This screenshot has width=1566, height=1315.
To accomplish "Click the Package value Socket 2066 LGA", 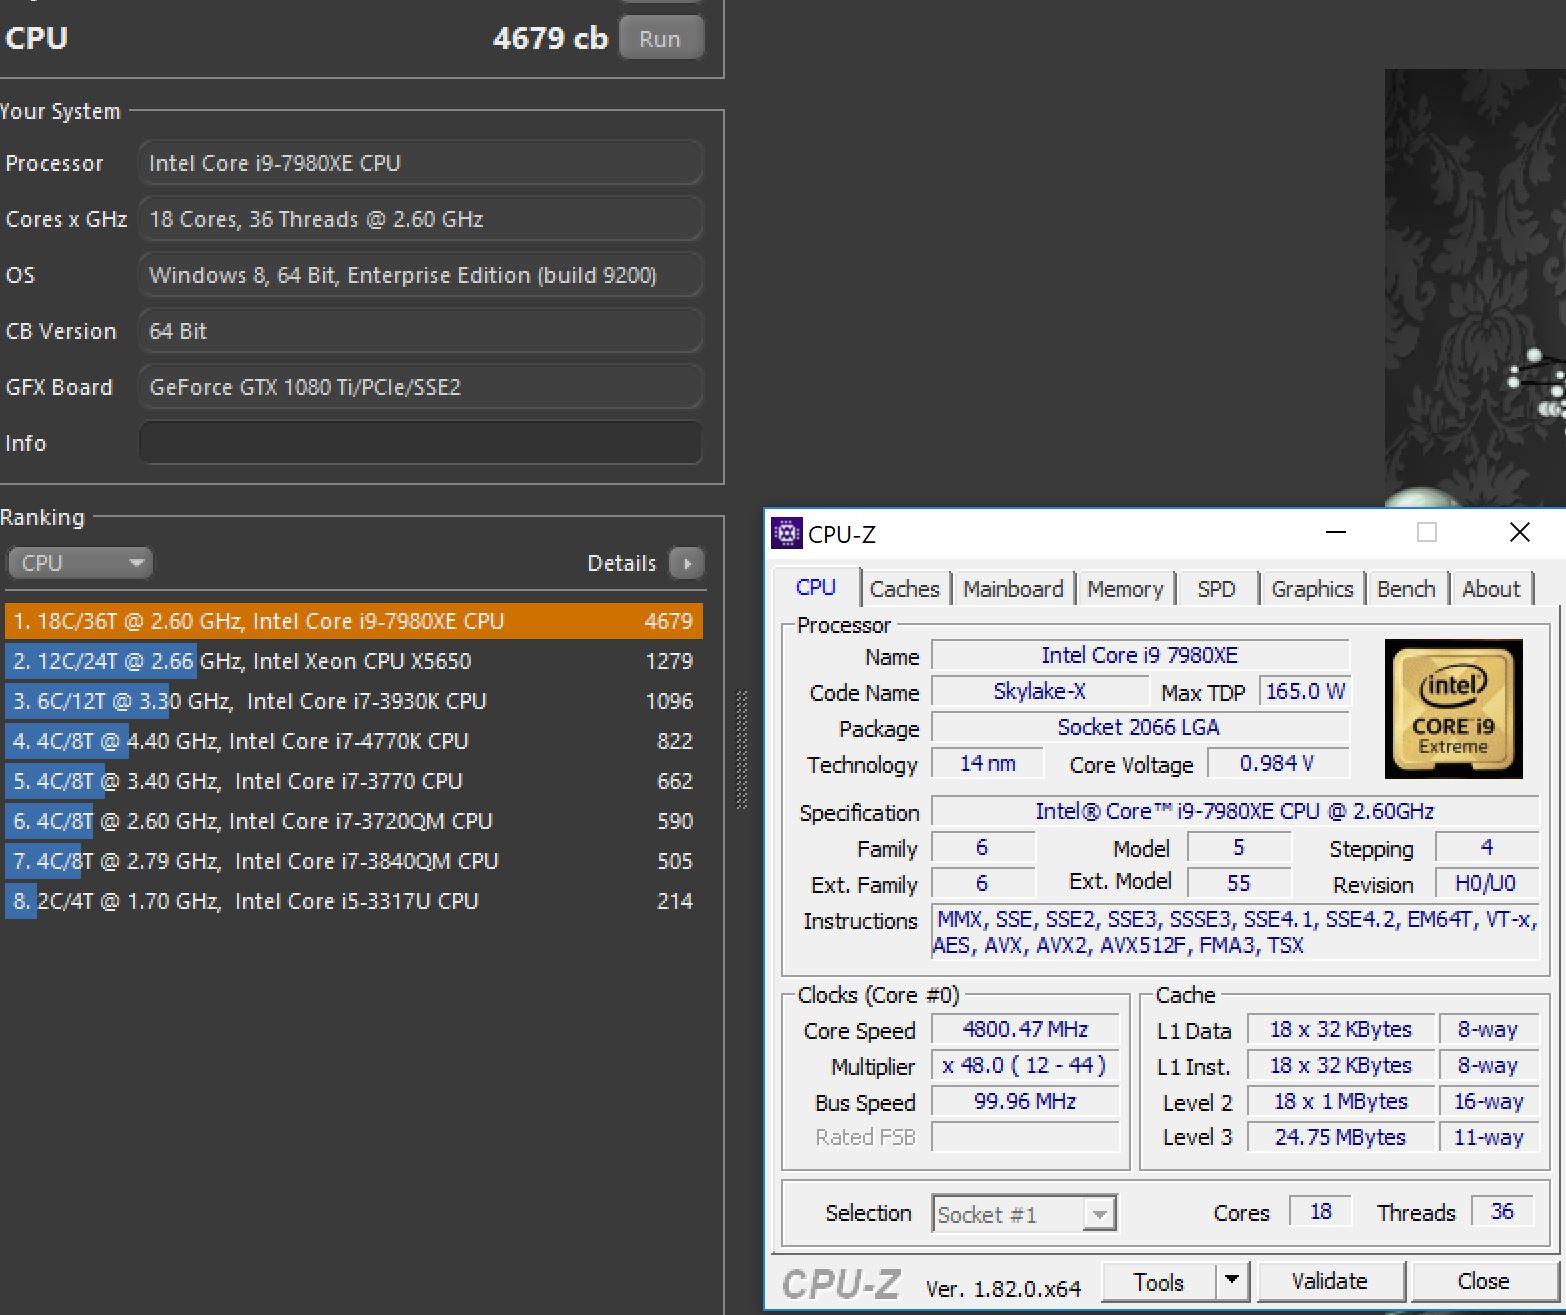I will point(1139,727).
